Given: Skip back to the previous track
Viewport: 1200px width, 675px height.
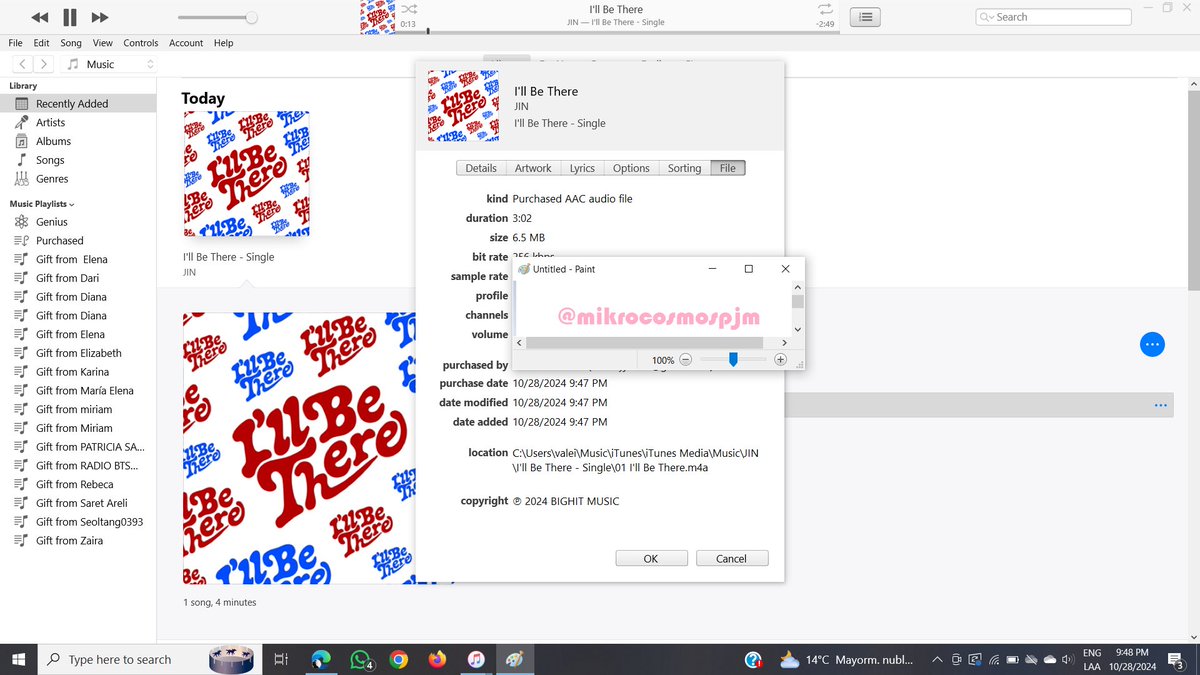Looking at the screenshot, I should [x=40, y=17].
